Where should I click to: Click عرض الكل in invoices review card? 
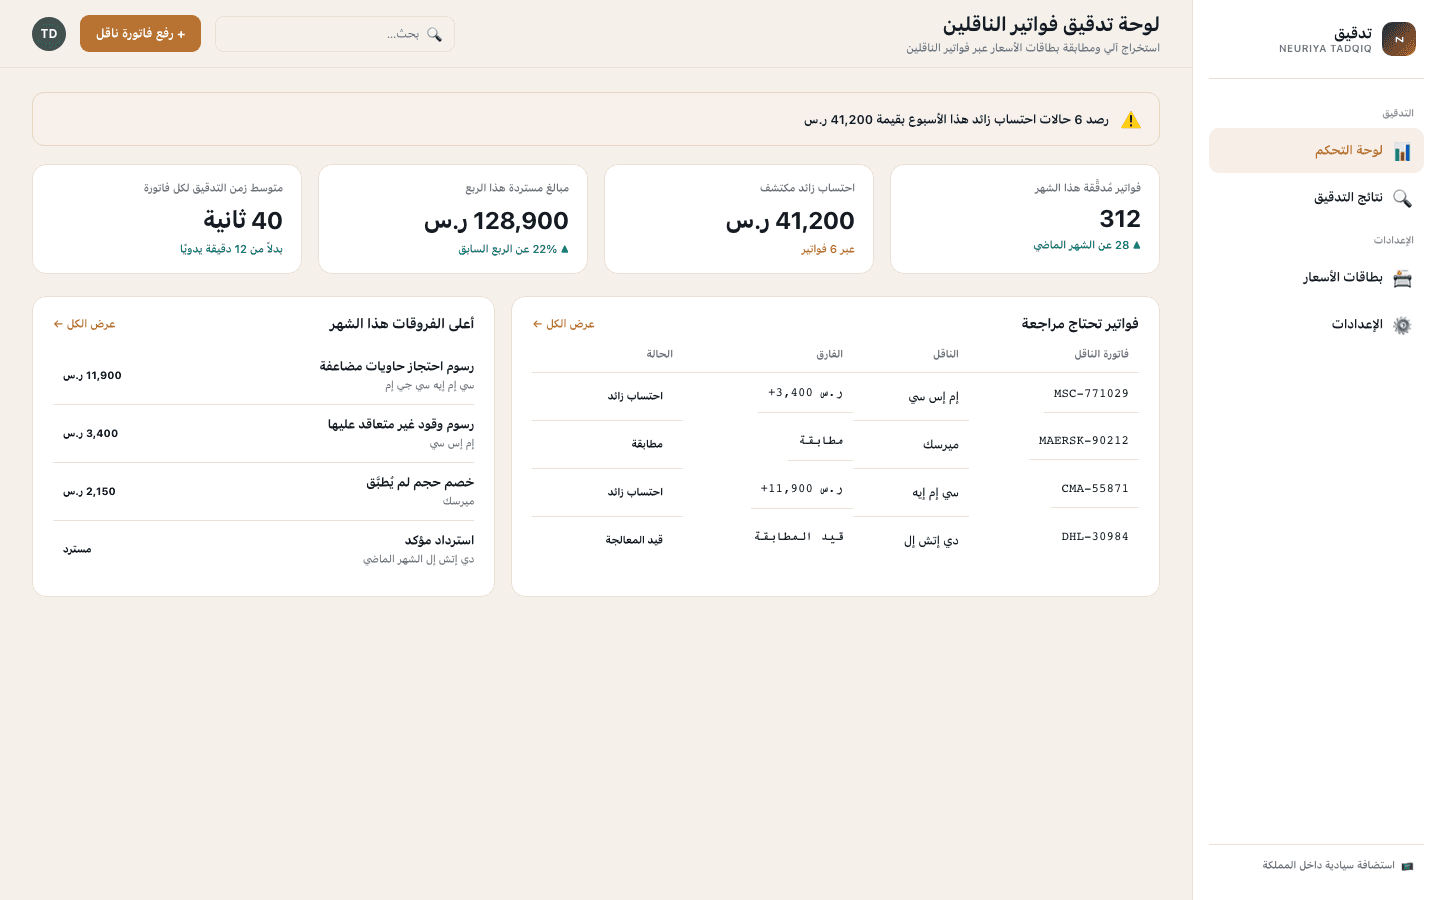[563, 324]
